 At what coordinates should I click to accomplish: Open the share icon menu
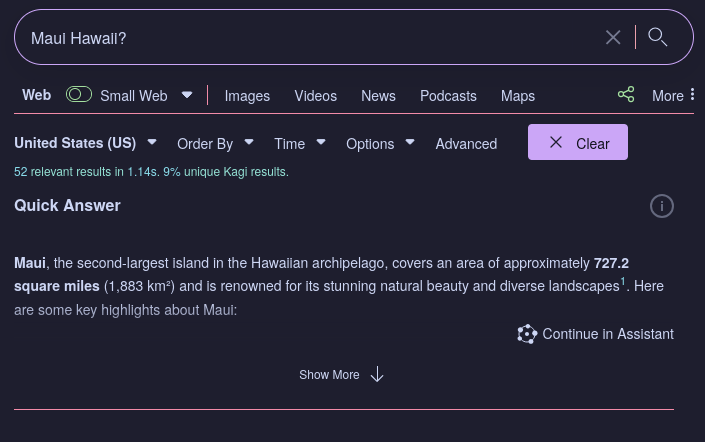tap(626, 95)
